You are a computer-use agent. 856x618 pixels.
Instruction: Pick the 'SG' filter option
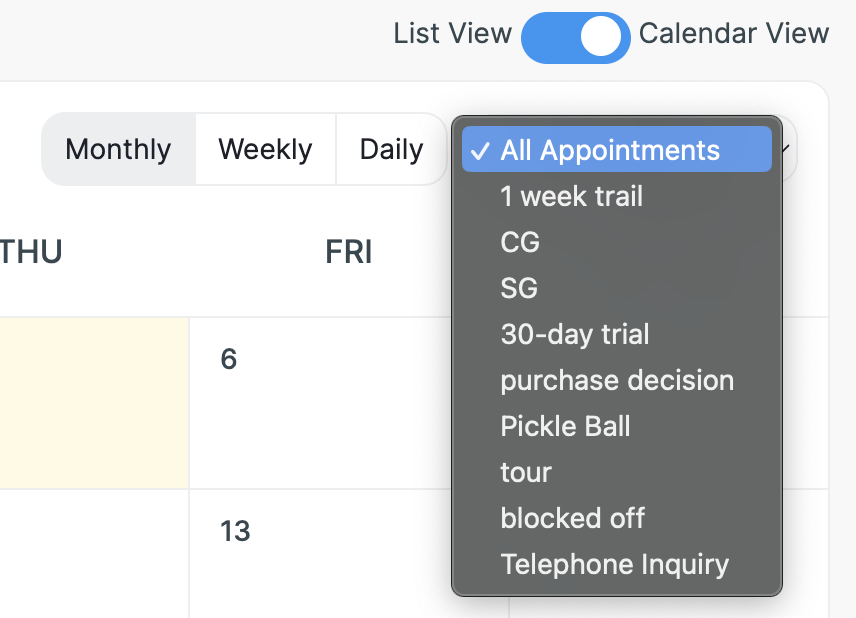pos(519,288)
